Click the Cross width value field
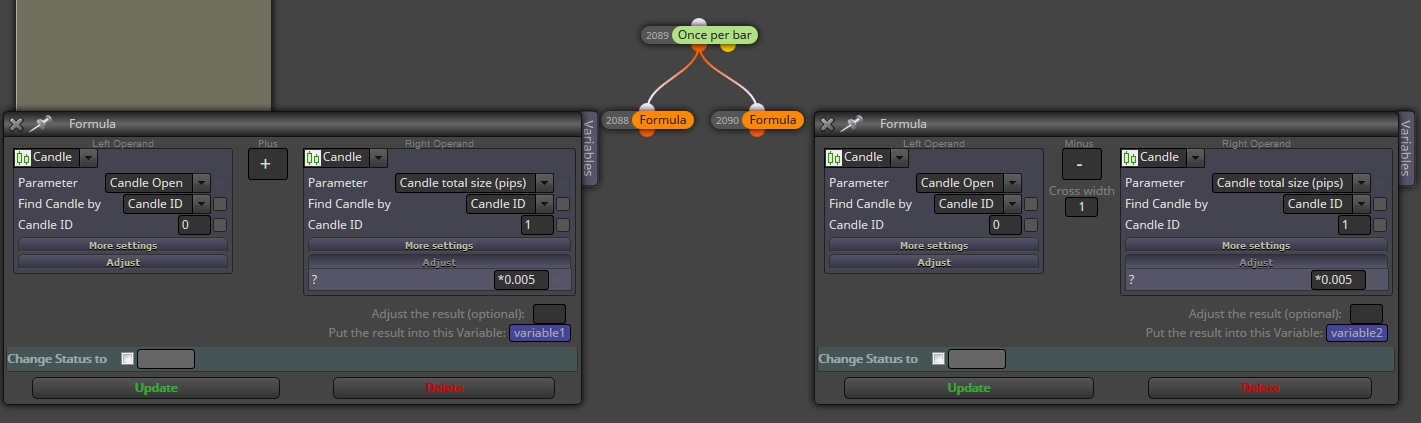 pos(1081,207)
